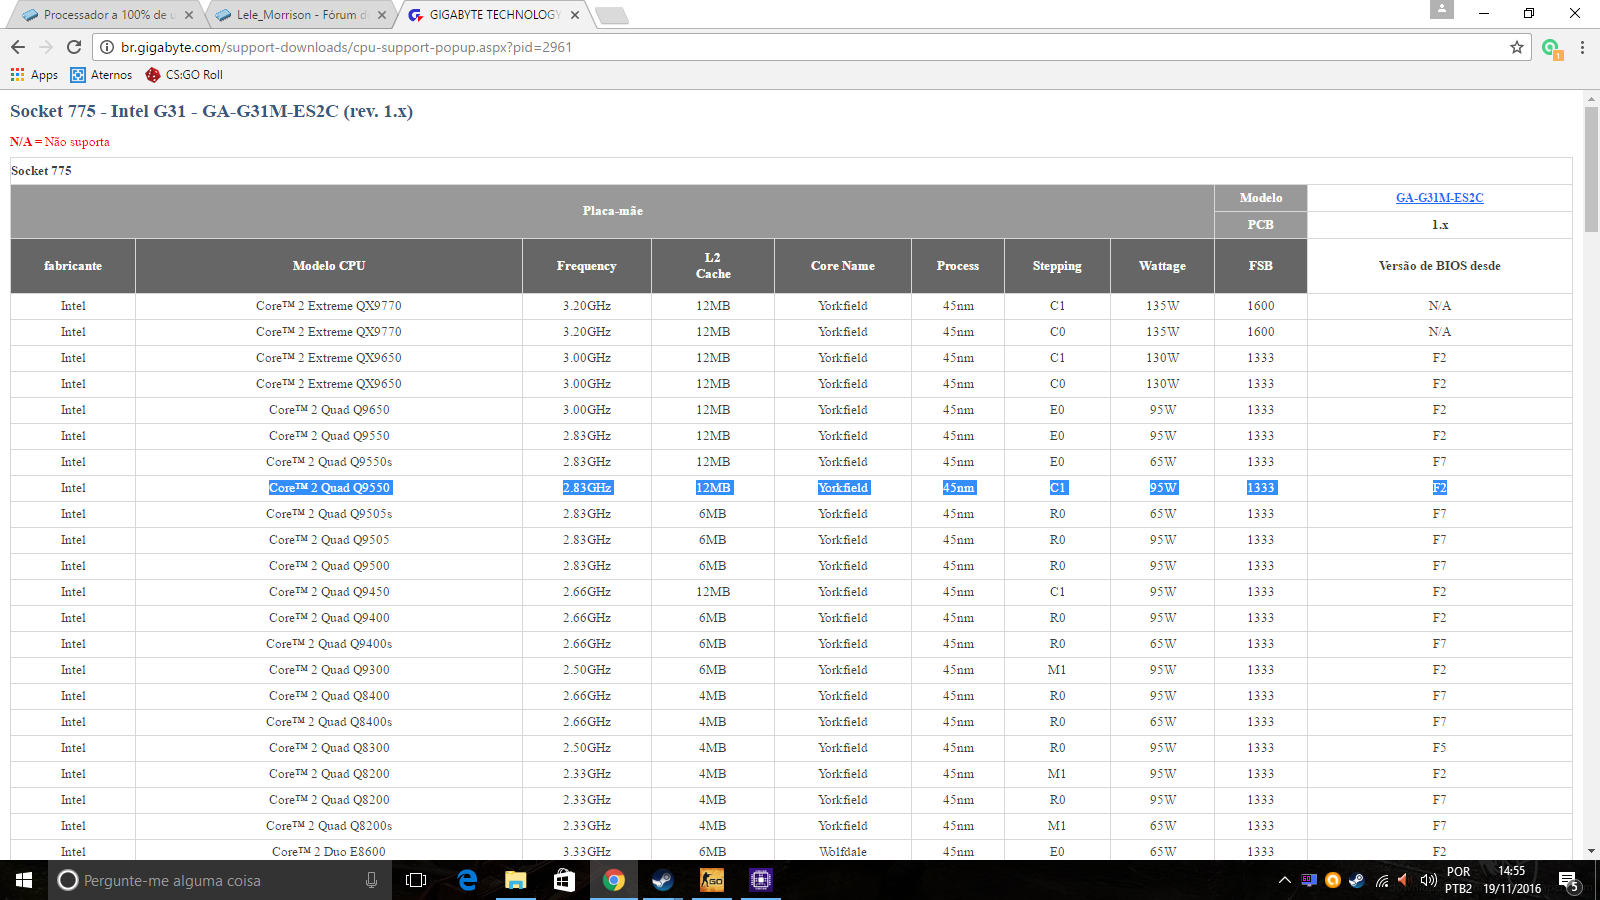Open the CS:GO Roll bookmark

pyautogui.click(x=184, y=75)
